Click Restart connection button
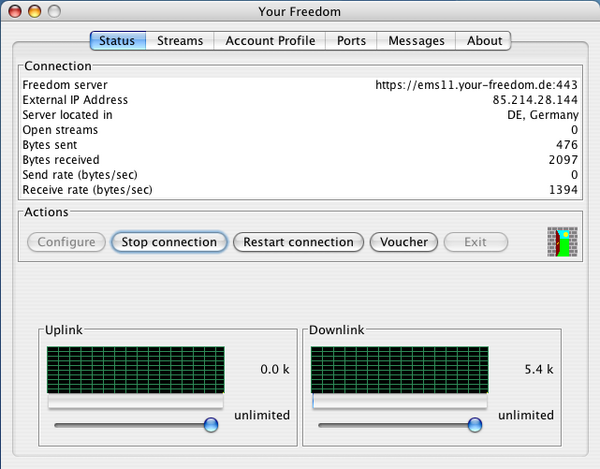Image resolution: width=600 pixels, height=469 pixels. coord(298,242)
